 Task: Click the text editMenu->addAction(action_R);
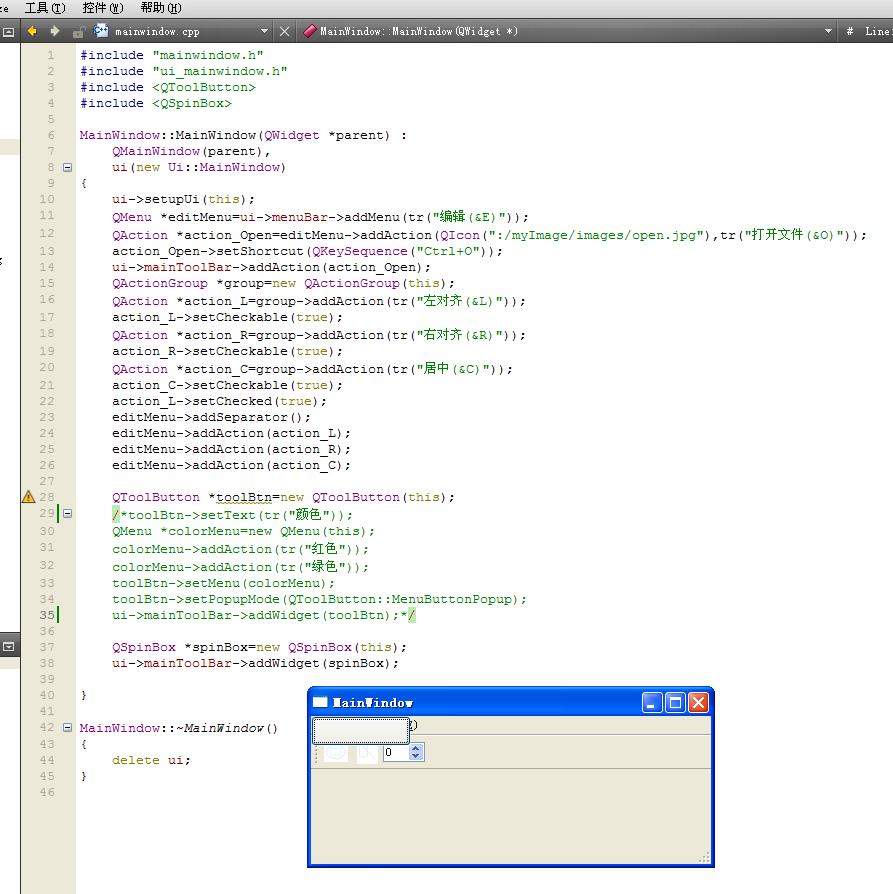coord(231,449)
